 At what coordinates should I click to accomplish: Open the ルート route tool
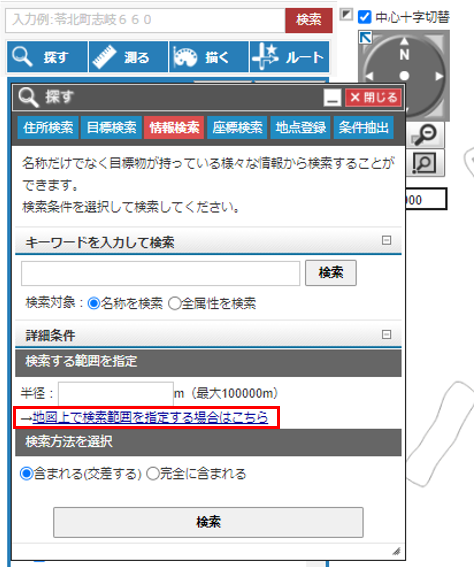coord(290,57)
